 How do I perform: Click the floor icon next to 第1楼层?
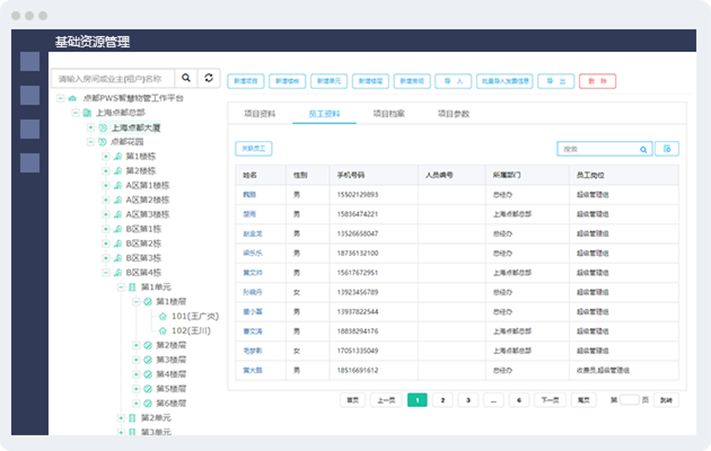click(x=148, y=302)
